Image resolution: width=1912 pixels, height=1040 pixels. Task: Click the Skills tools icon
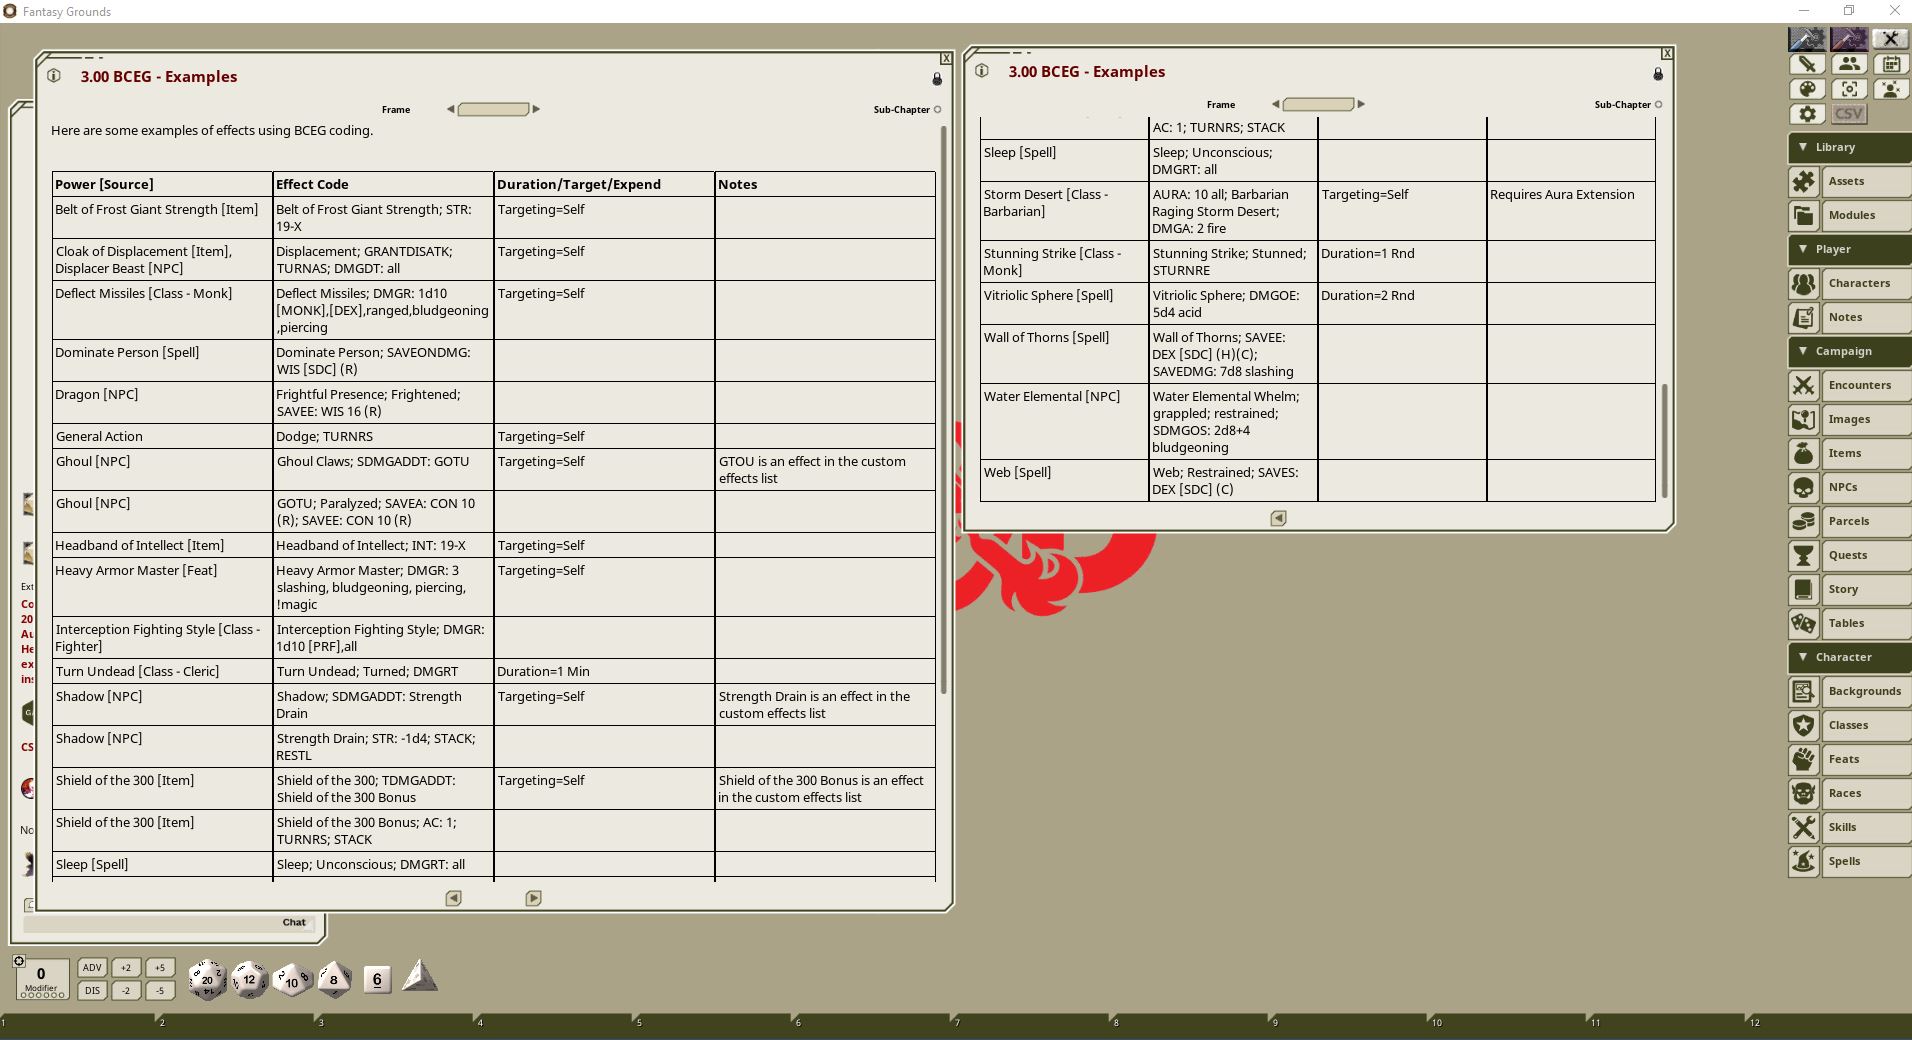[1804, 827]
